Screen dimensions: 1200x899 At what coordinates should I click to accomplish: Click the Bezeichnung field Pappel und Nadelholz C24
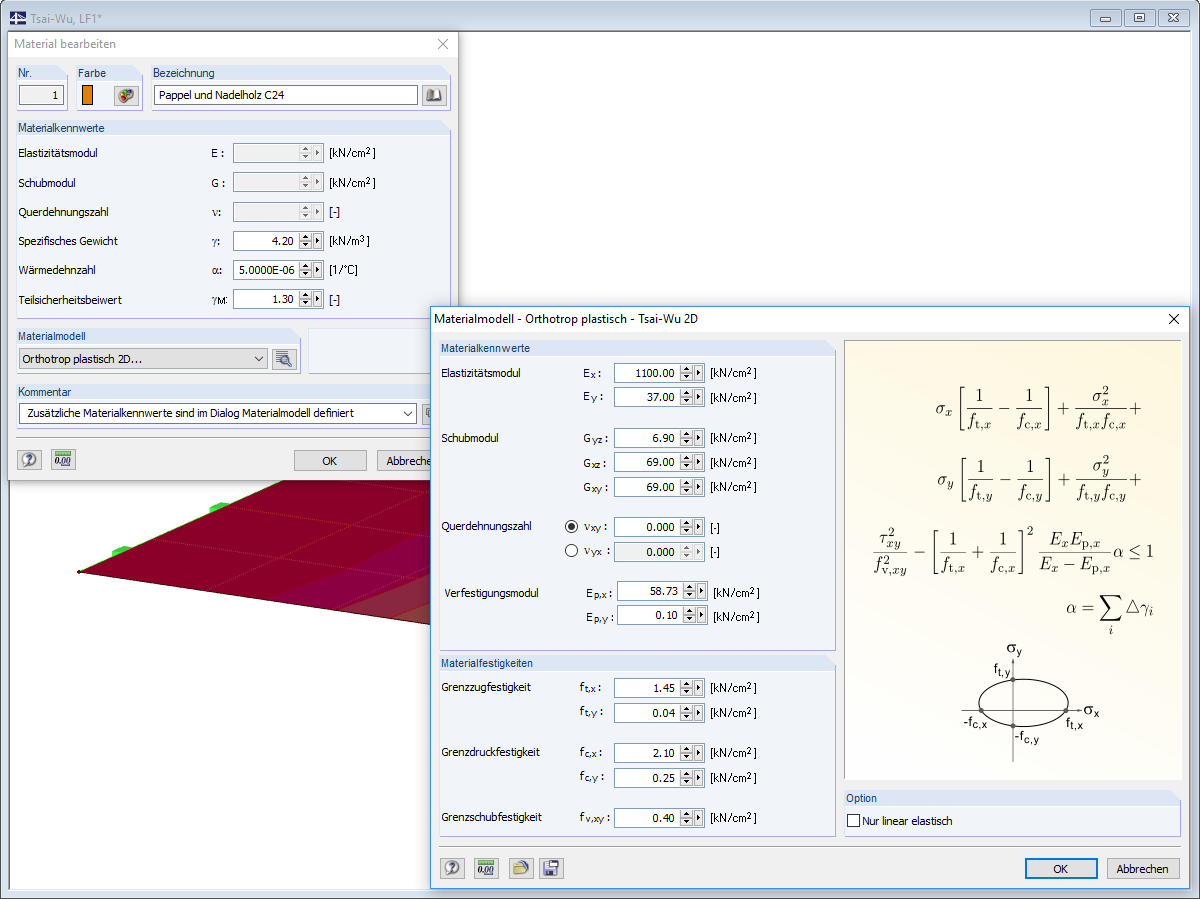click(x=285, y=95)
